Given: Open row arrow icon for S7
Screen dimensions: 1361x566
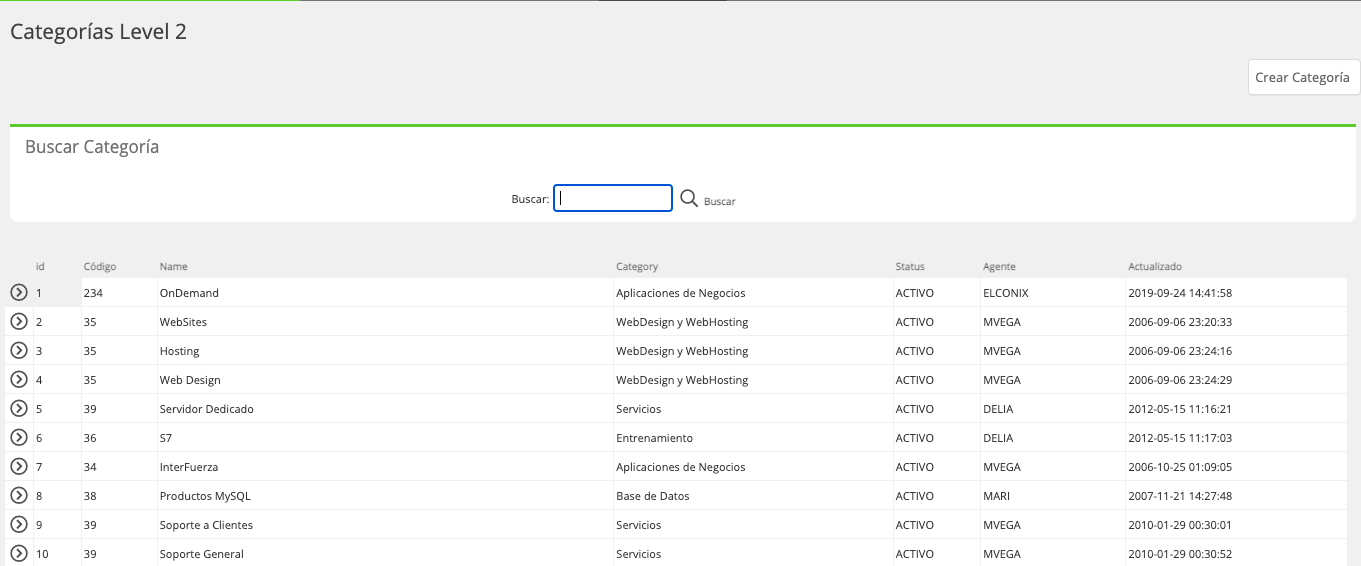Looking at the screenshot, I should 18,437.
